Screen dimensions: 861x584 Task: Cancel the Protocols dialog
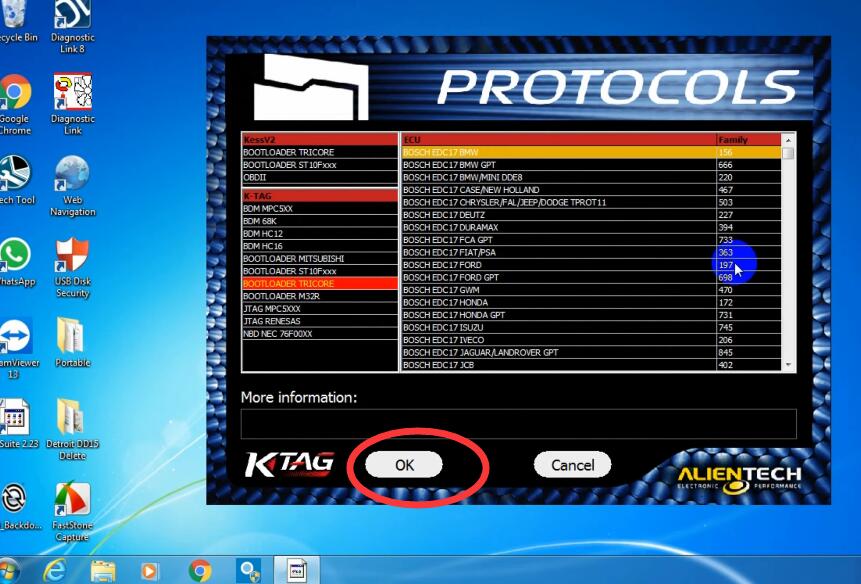tap(572, 465)
